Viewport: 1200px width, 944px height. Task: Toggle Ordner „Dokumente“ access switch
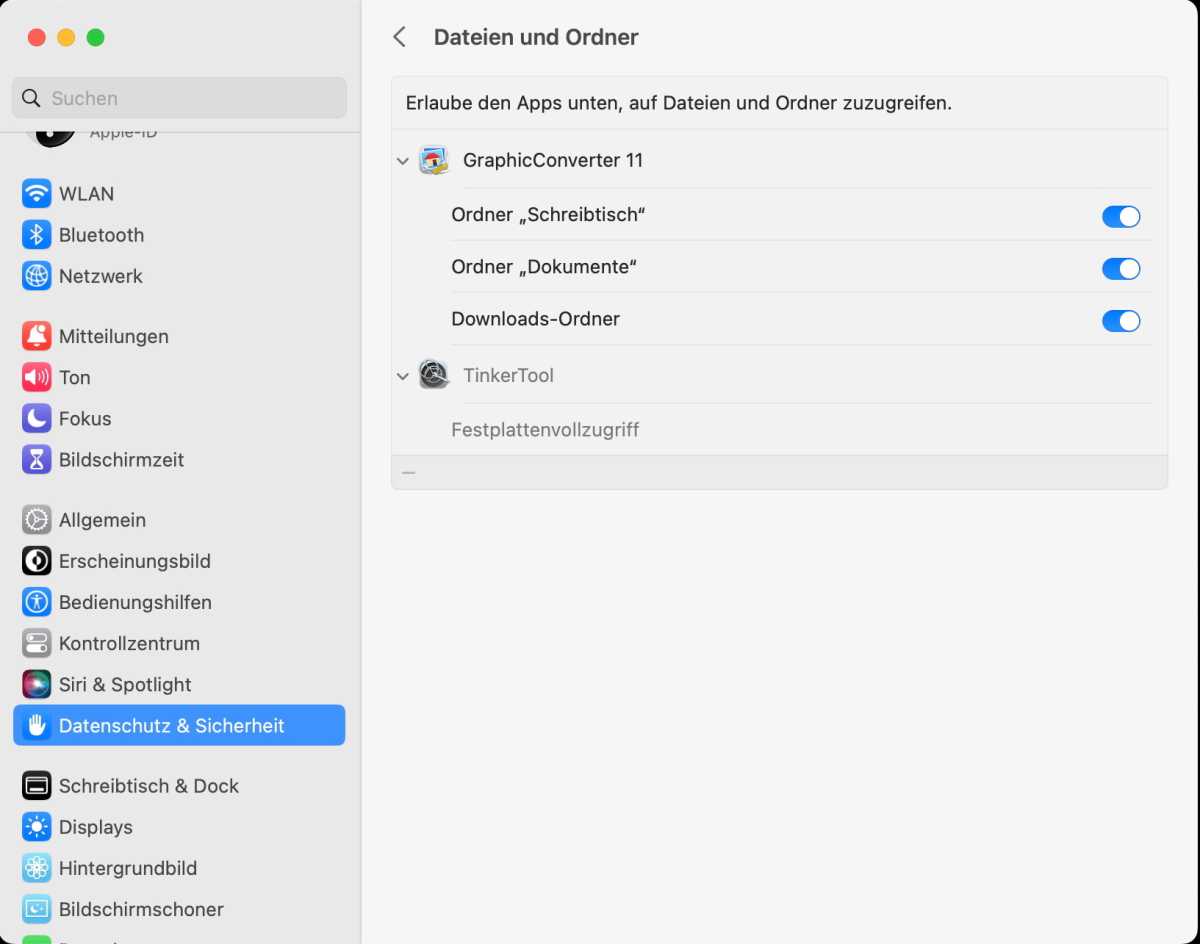click(1121, 268)
